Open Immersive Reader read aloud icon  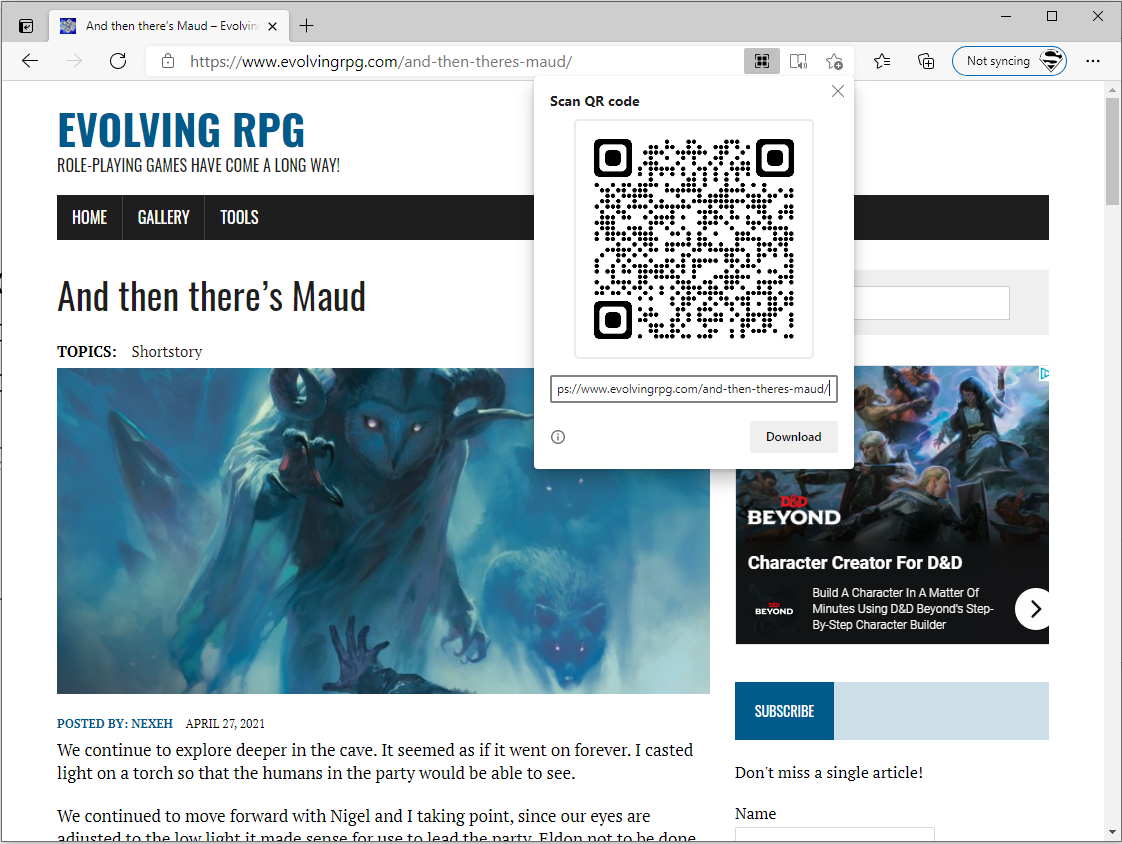[798, 62]
